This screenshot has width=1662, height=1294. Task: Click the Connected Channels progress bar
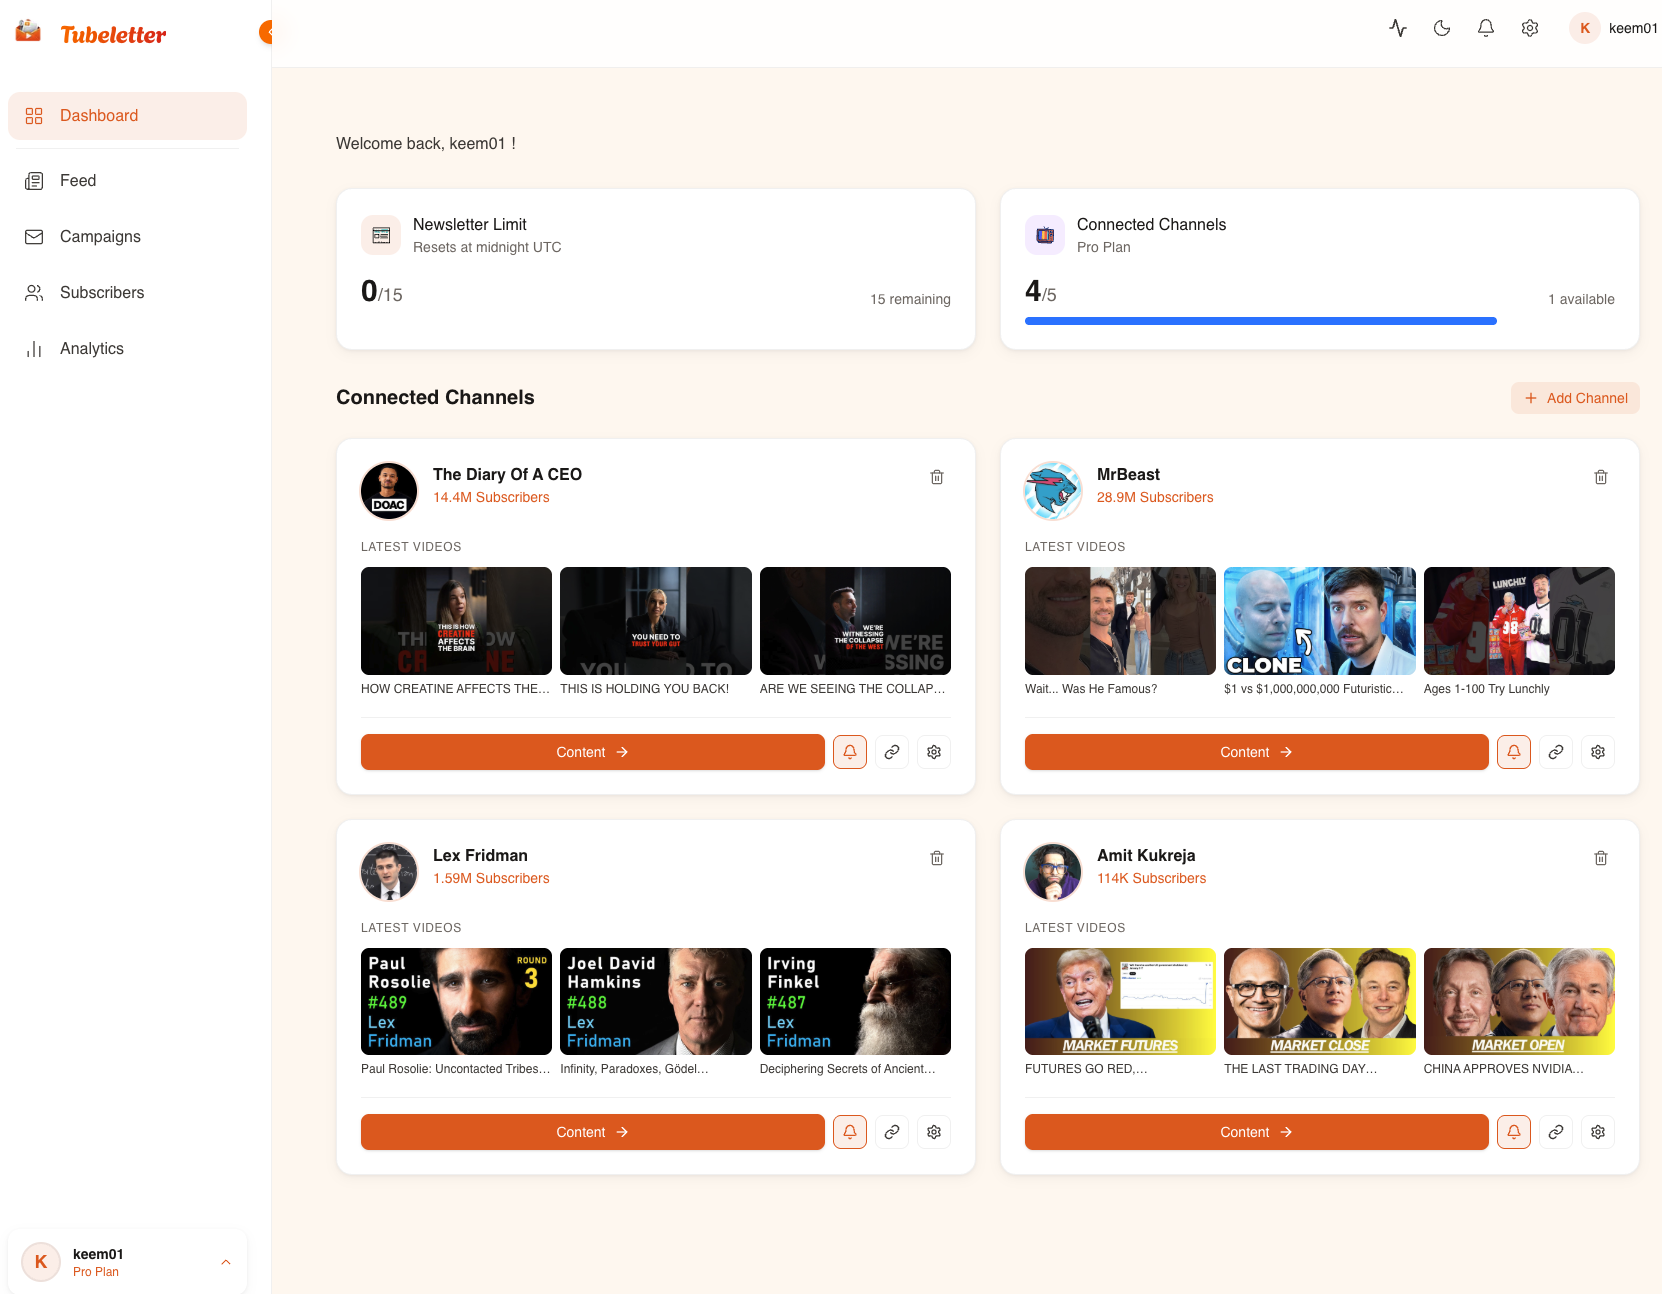tap(1260, 320)
